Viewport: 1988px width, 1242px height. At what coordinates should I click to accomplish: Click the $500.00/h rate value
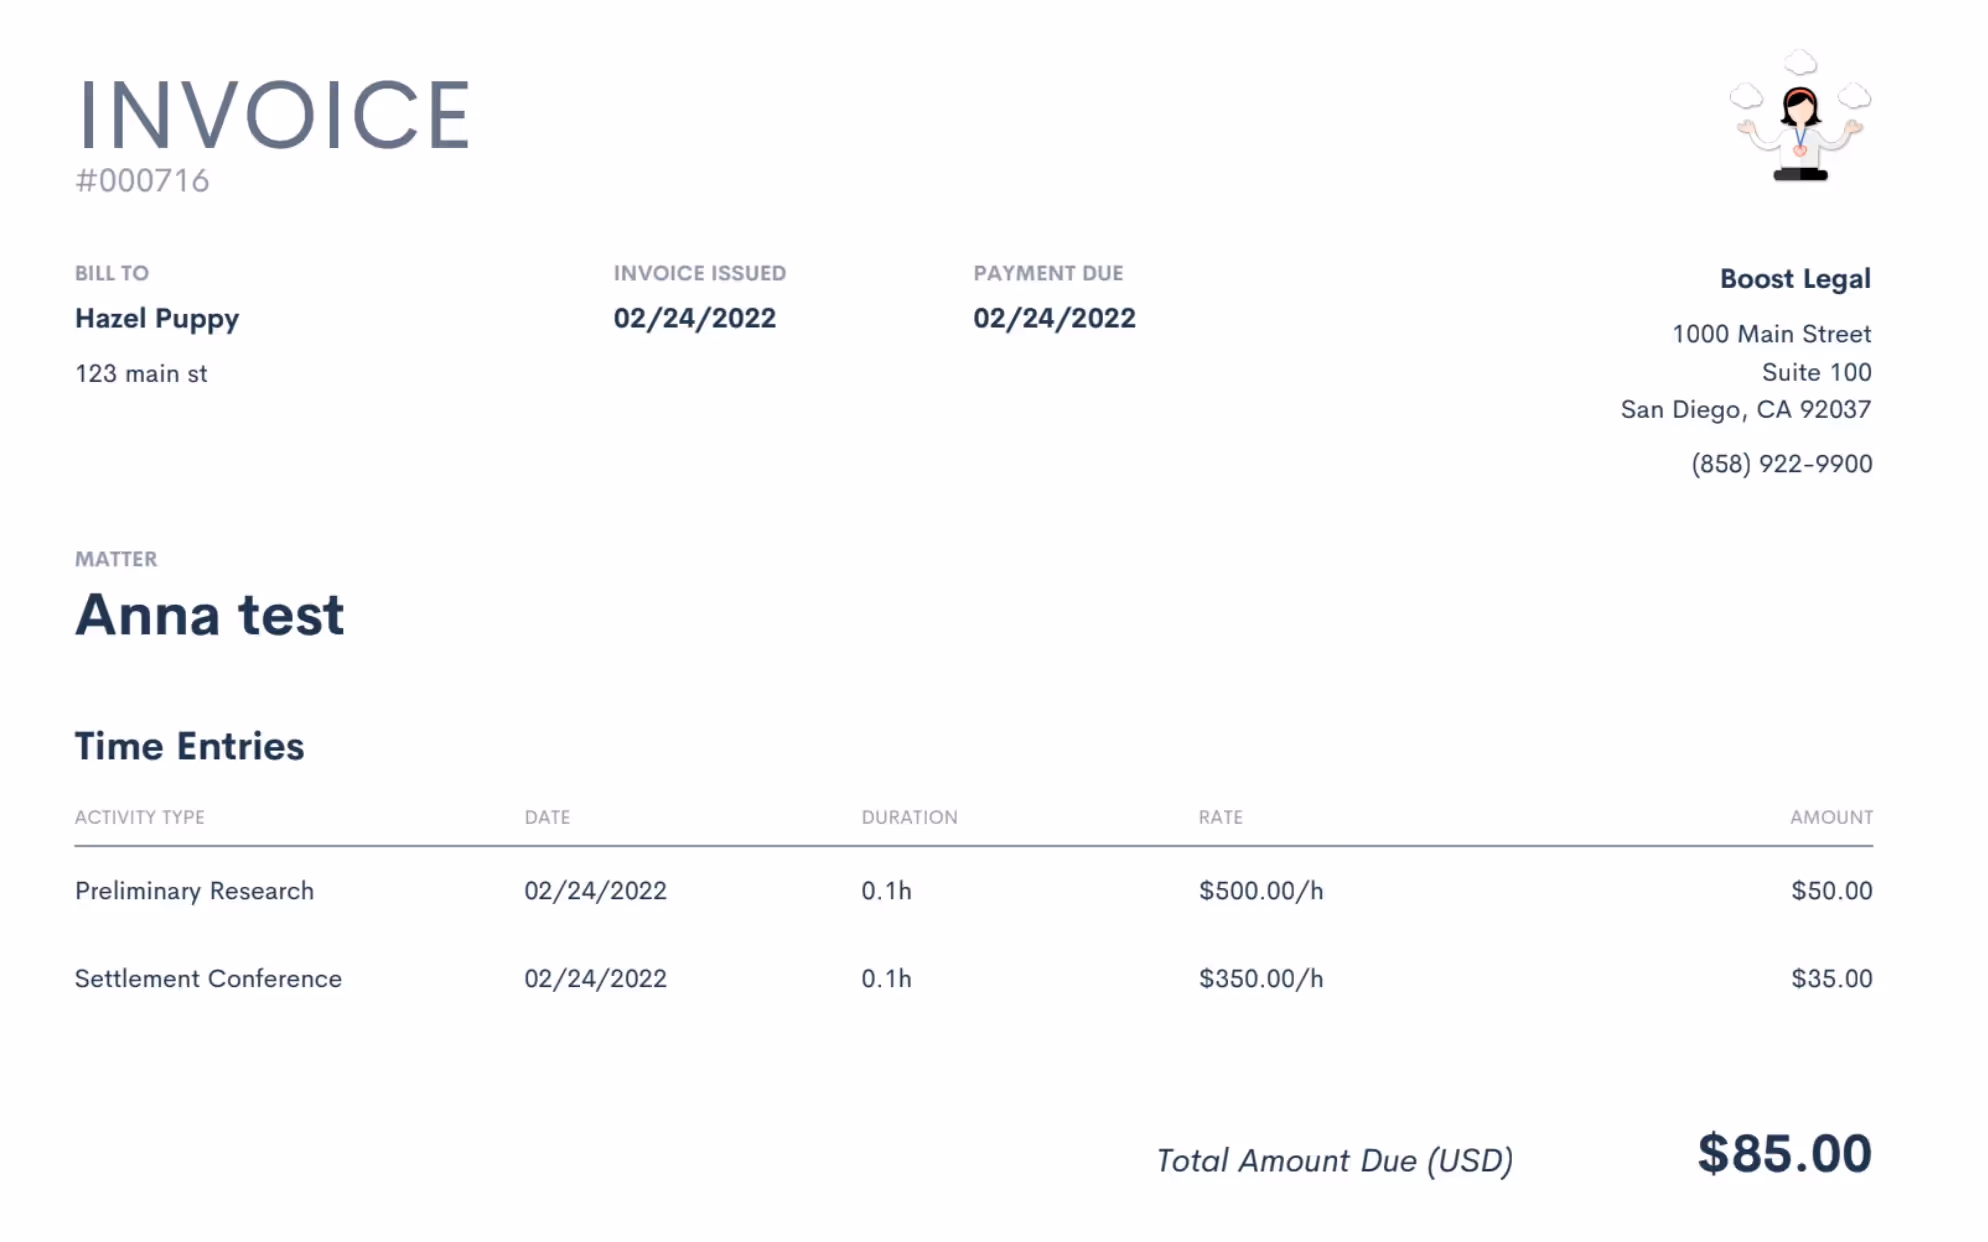(1260, 891)
